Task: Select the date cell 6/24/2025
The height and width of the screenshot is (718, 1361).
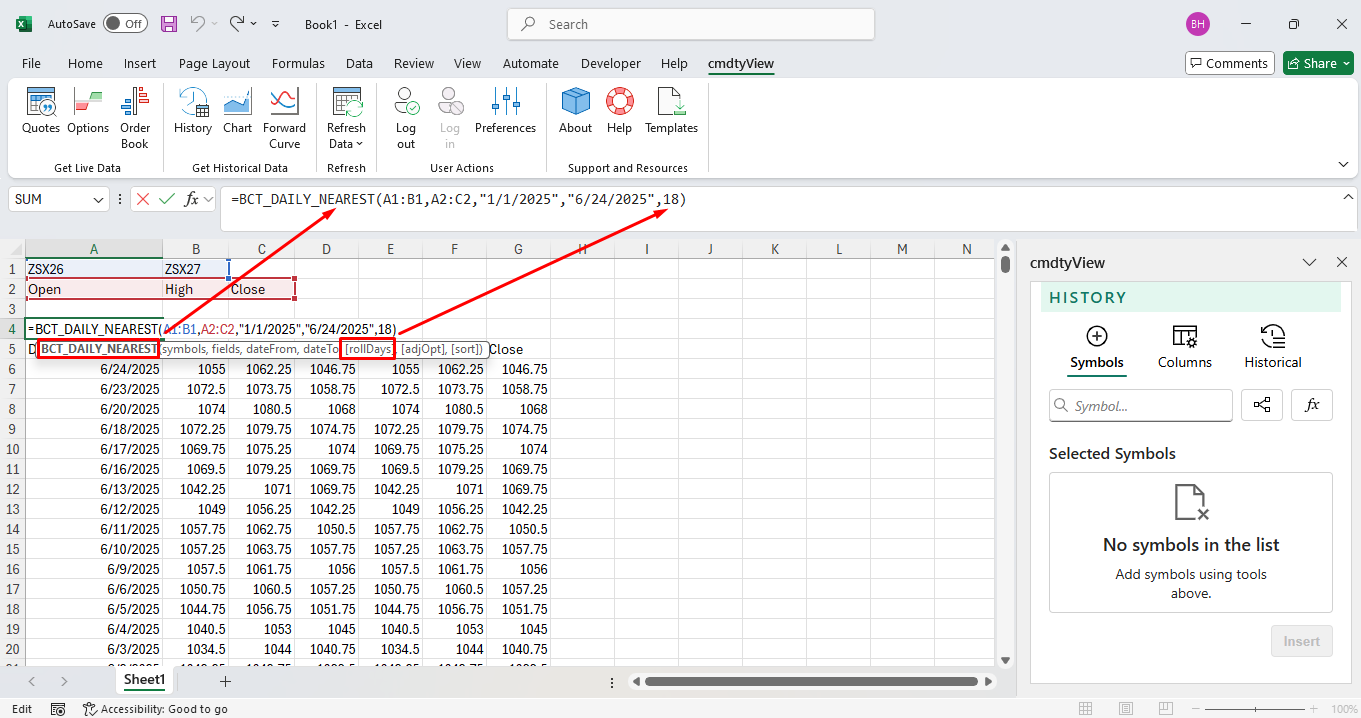Action: (x=94, y=369)
